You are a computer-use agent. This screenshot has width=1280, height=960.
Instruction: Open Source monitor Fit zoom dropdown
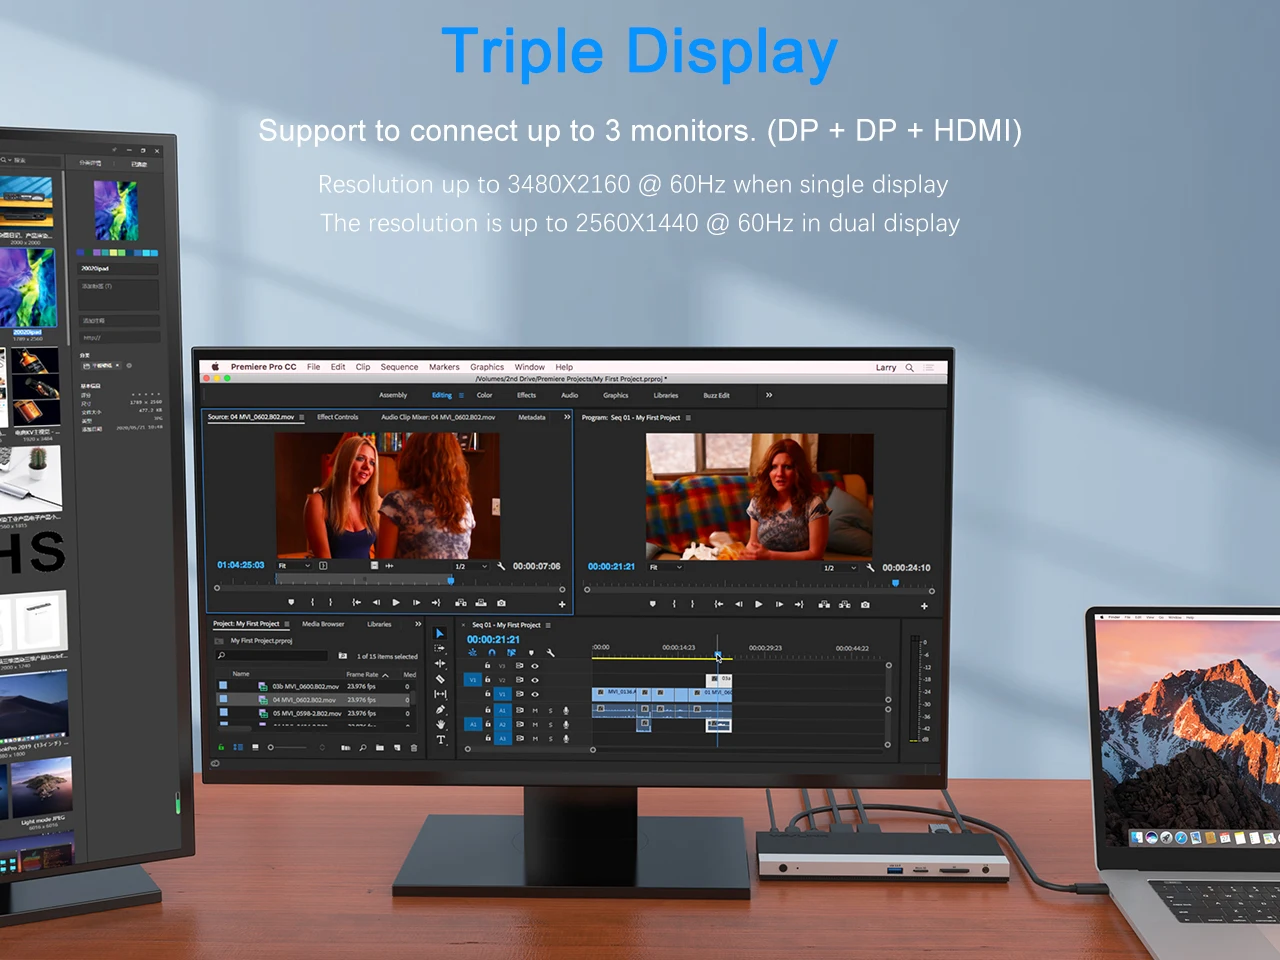coord(294,566)
